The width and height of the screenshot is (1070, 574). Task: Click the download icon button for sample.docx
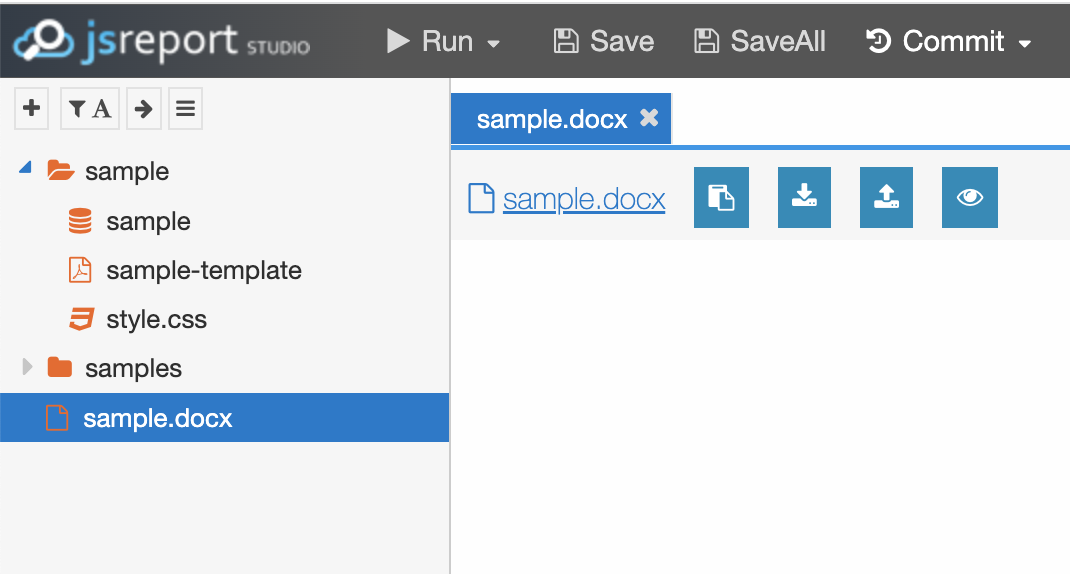pyautogui.click(x=804, y=198)
